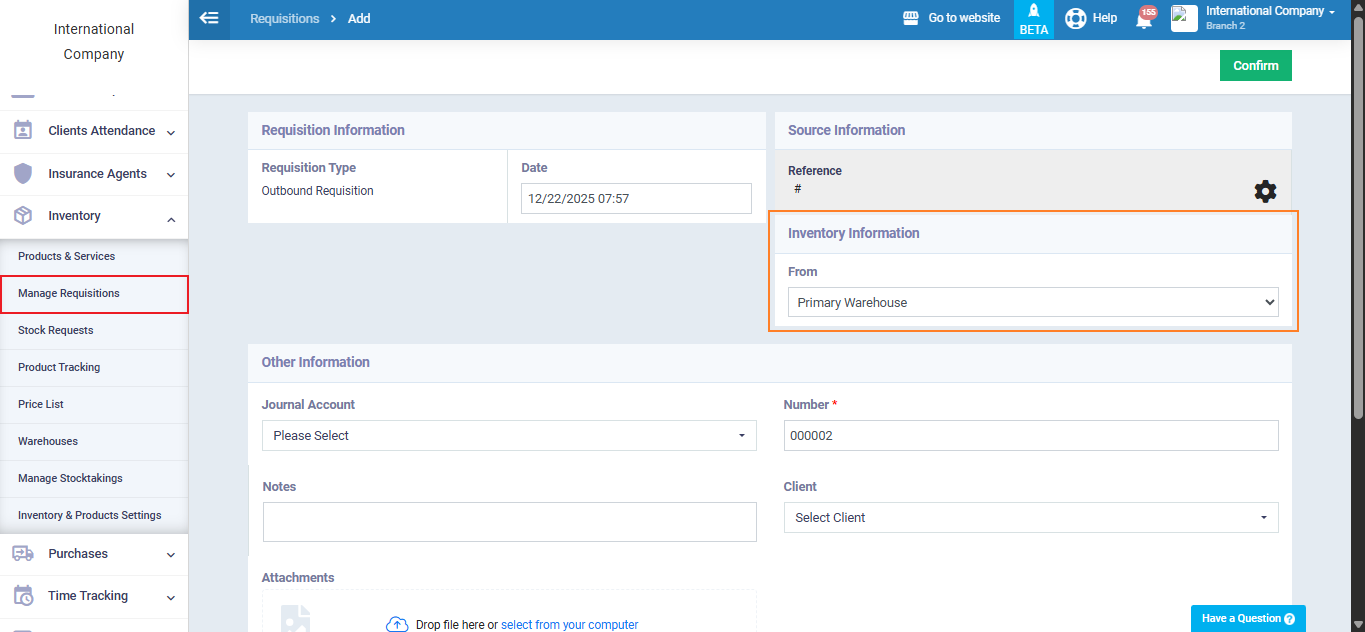Click the Date input field
1365x632 pixels.
pyautogui.click(x=635, y=199)
